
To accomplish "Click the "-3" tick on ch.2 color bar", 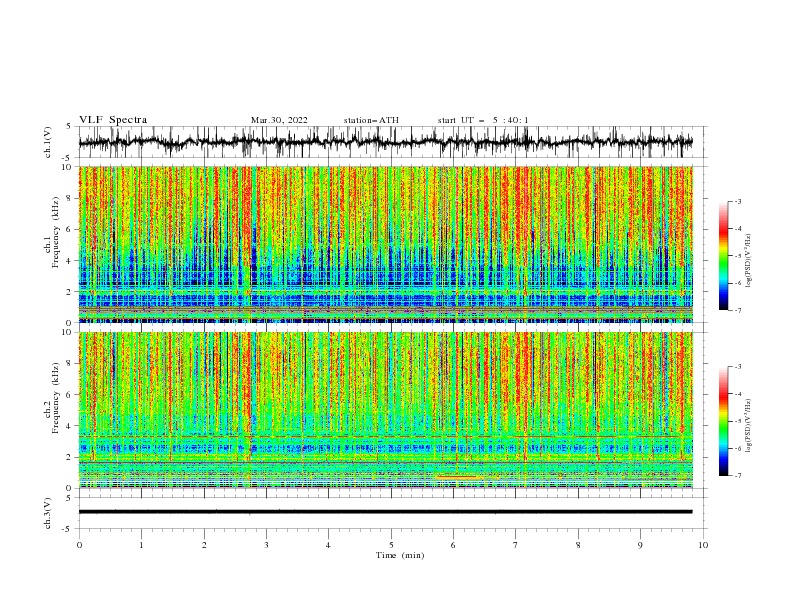I will pyautogui.click(x=738, y=367).
